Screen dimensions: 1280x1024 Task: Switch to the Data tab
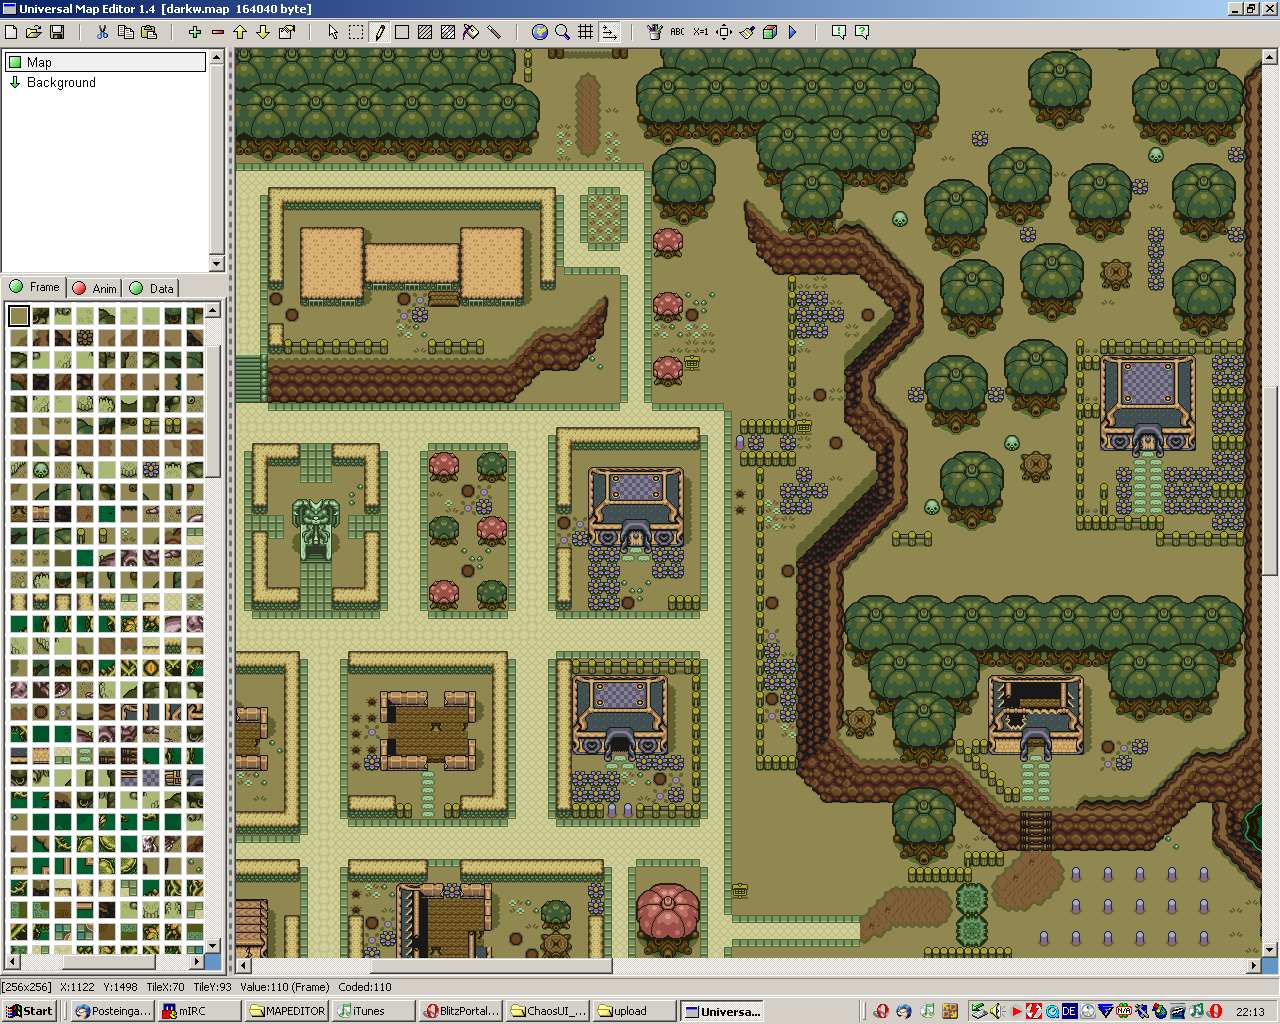point(152,288)
